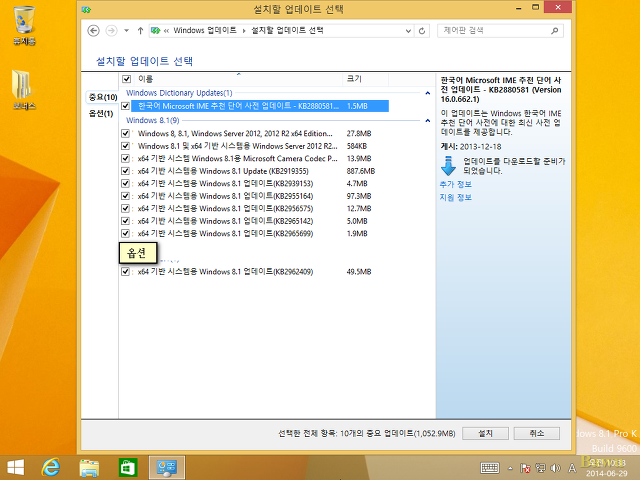The width and height of the screenshot is (640, 480).
Task: Click the volume speaker tray icon
Action: click(x=555, y=468)
